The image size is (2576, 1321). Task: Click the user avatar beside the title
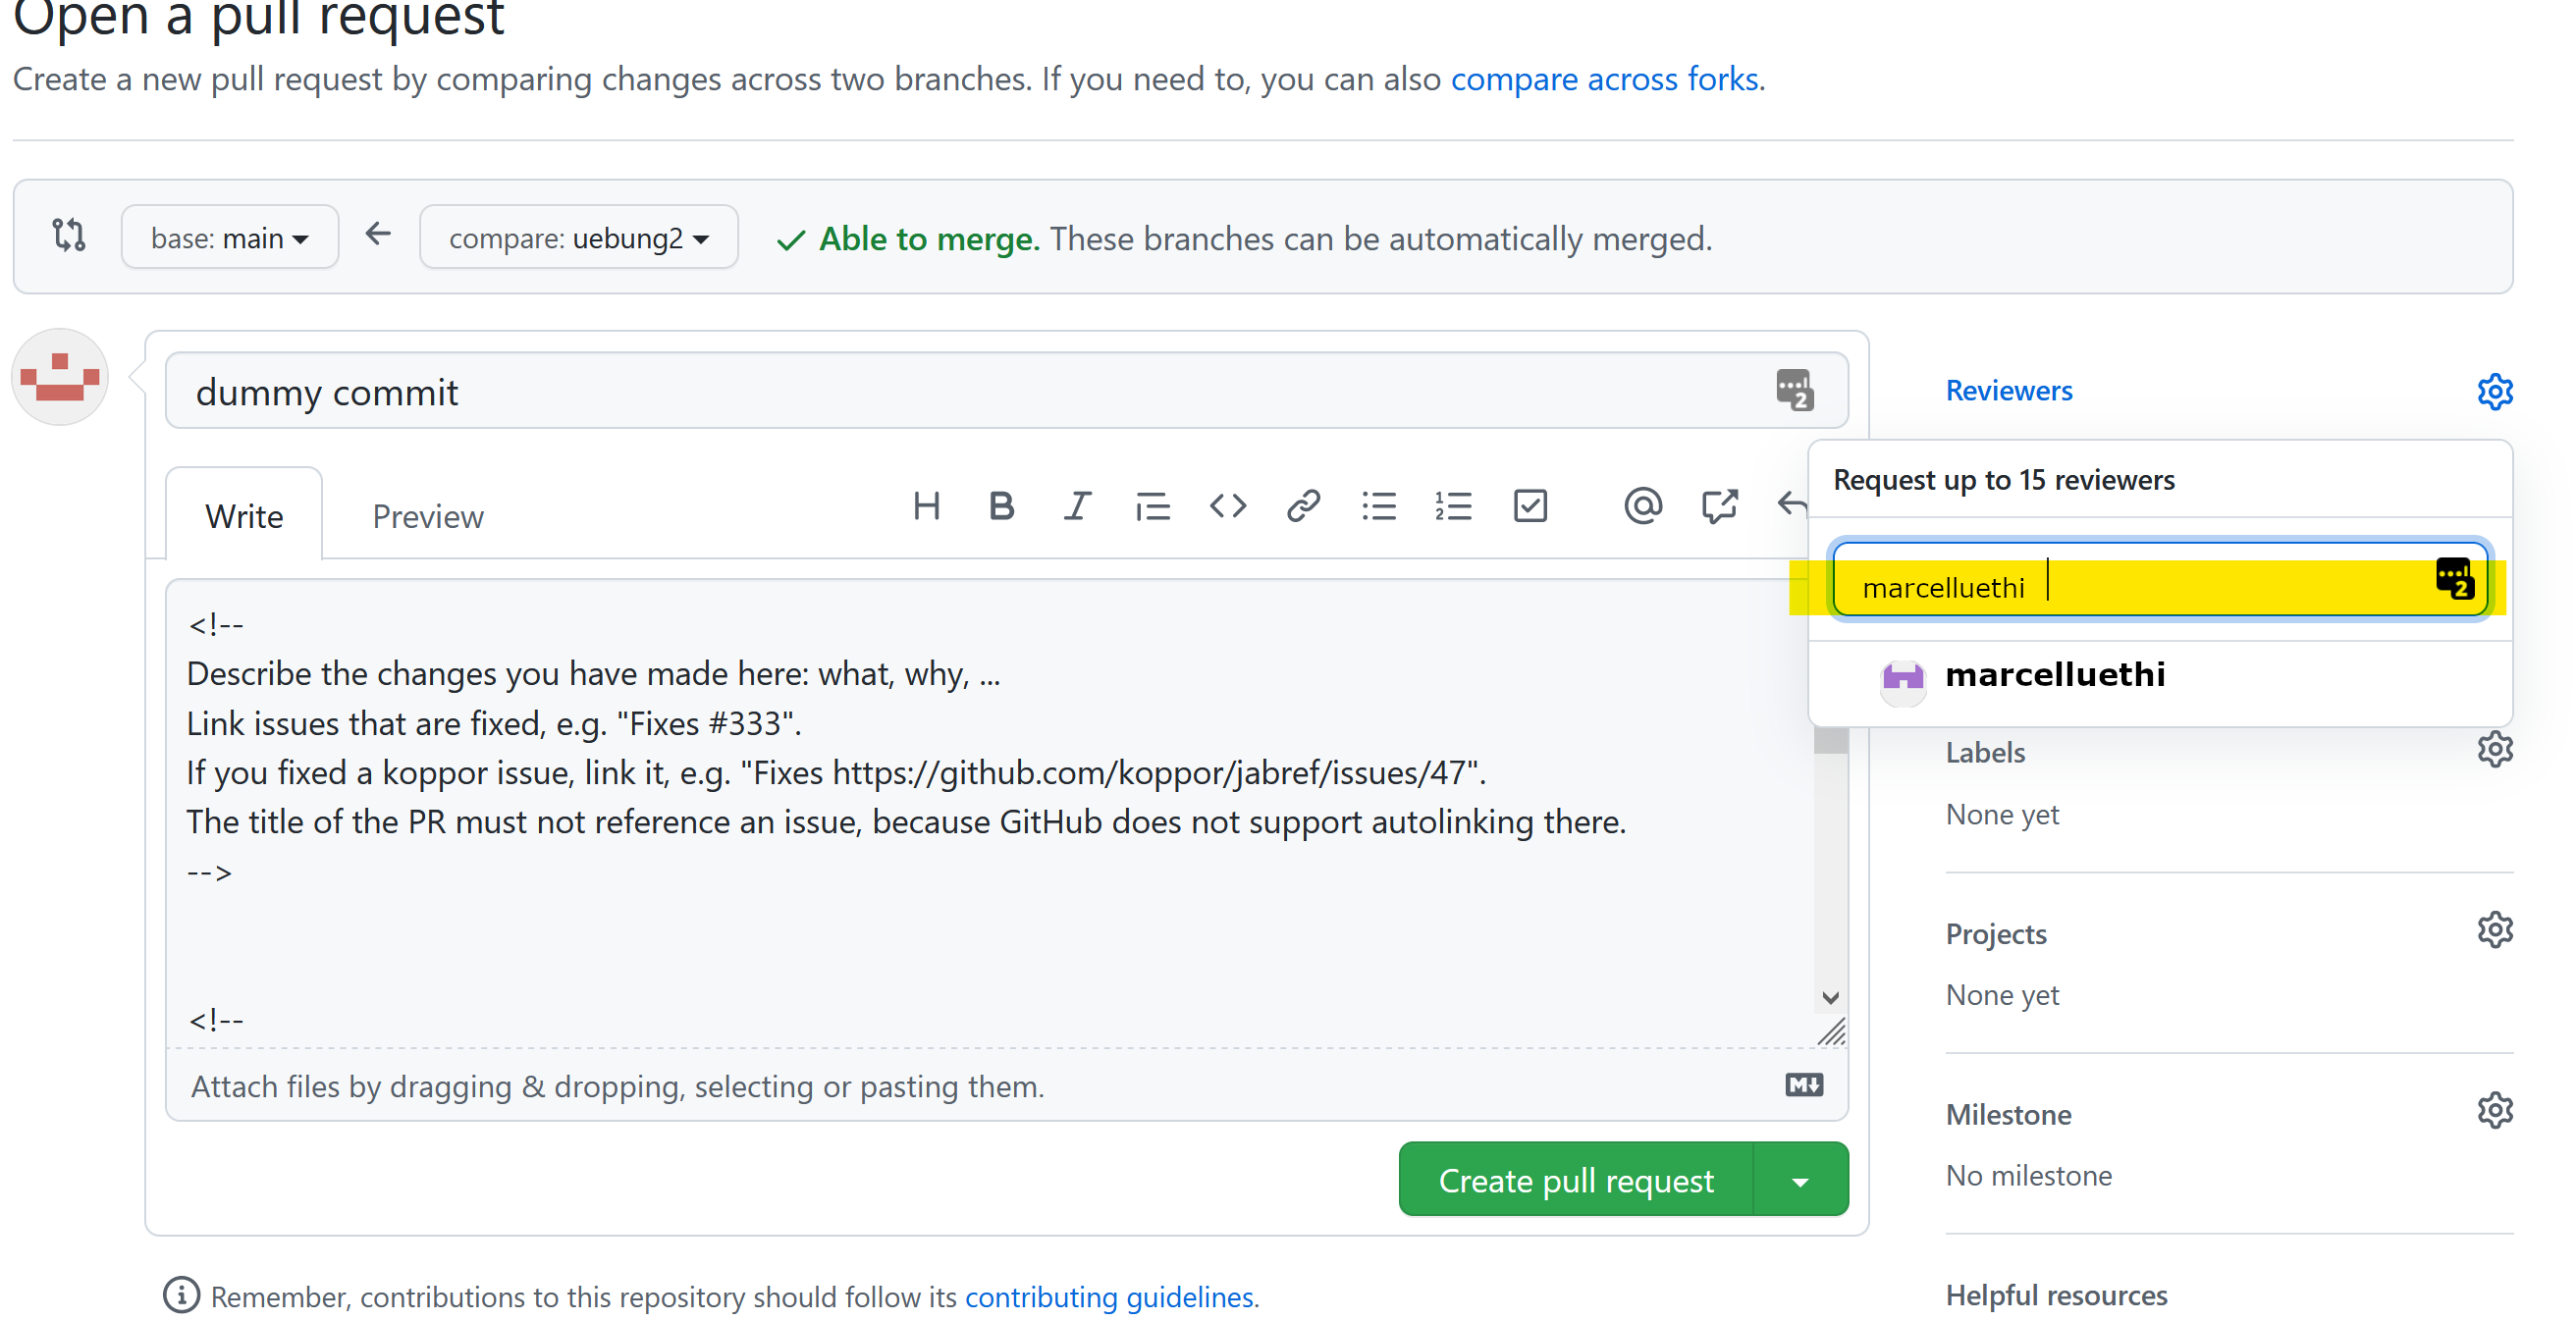[x=60, y=378]
